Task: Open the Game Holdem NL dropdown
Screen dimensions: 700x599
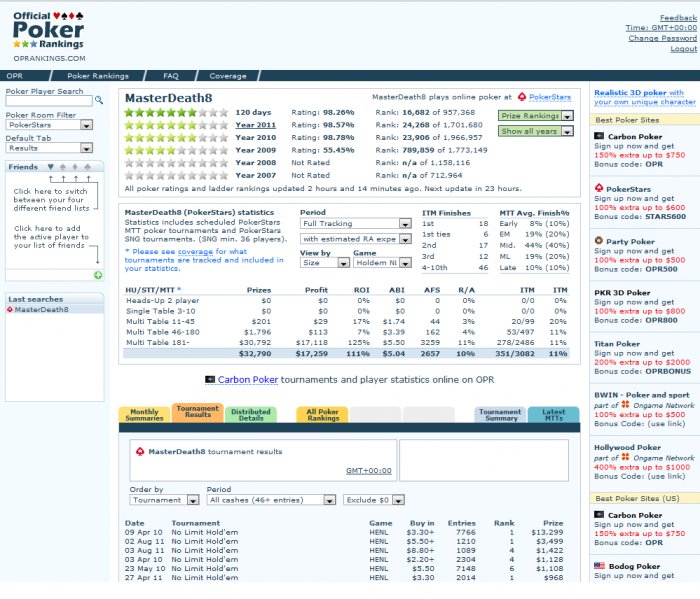Action: click(x=382, y=263)
